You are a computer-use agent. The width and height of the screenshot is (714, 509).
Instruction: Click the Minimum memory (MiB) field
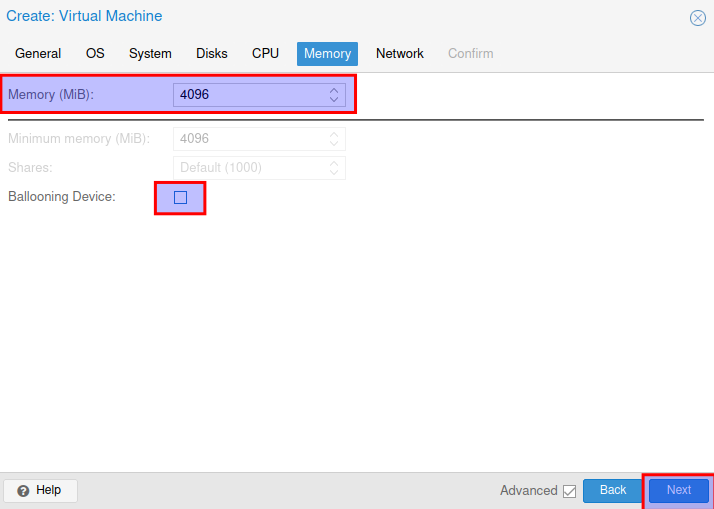(x=250, y=138)
